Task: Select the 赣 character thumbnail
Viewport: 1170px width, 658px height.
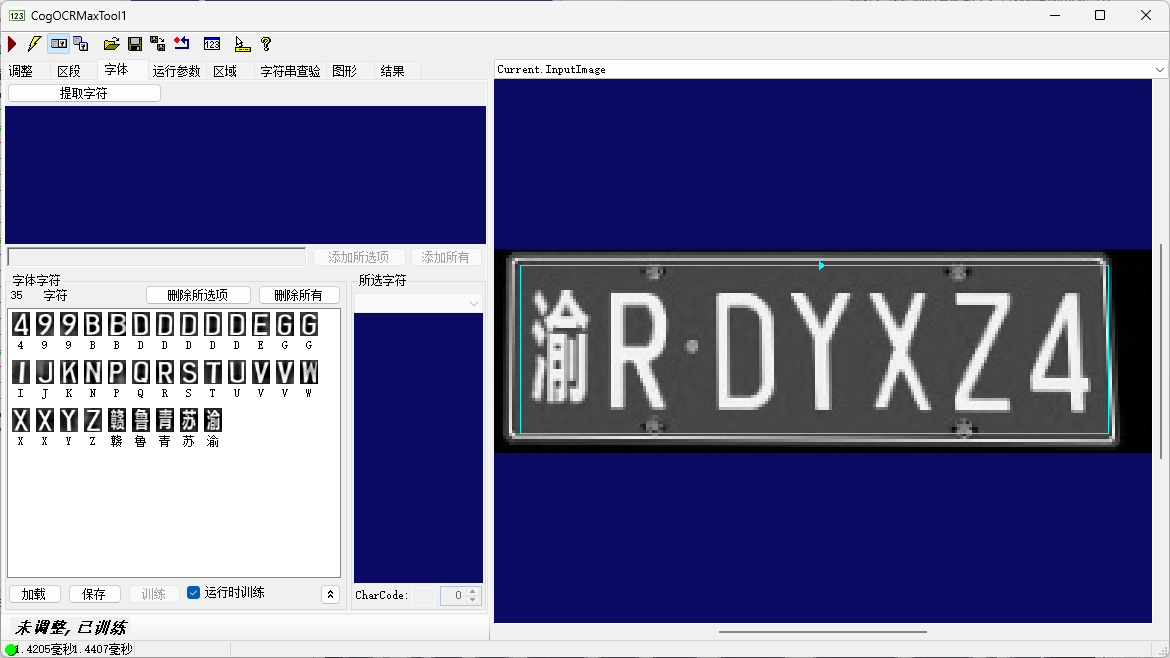Action: coord(116,420)
